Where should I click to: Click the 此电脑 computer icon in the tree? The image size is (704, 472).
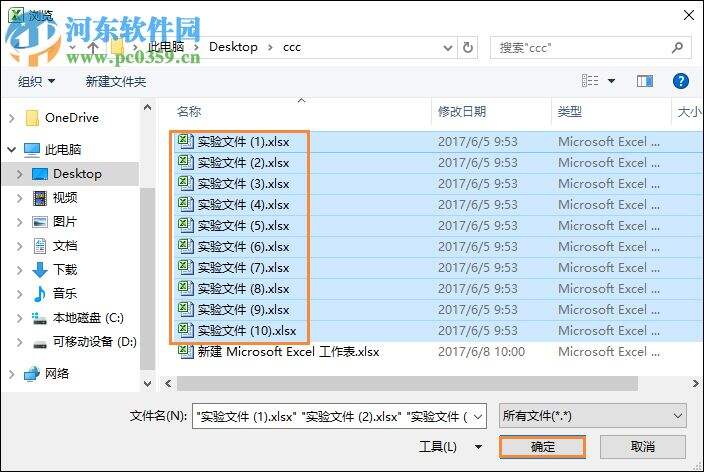click(32, 150)
